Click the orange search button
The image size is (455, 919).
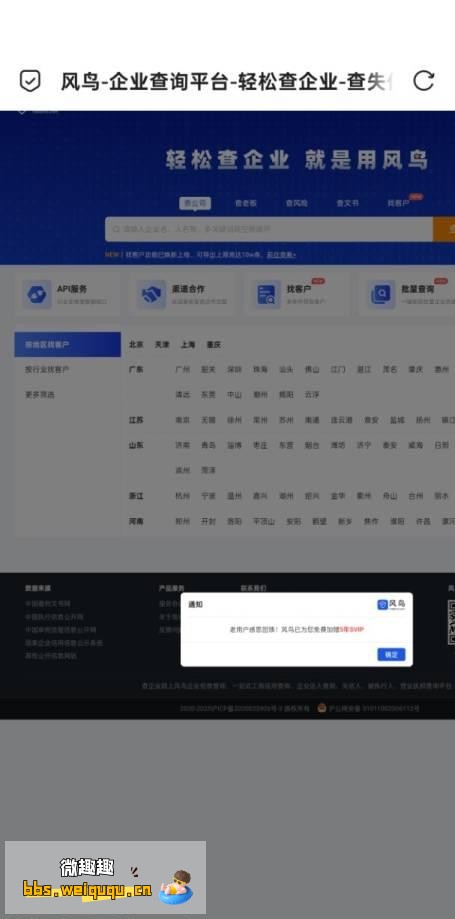pyautogui.click(x=444, y=229)
